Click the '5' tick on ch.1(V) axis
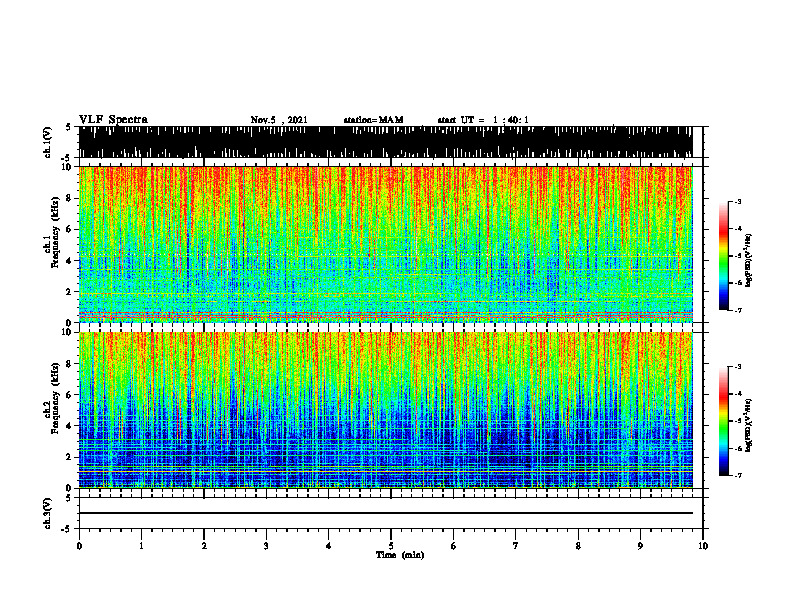Viewport: 792px width, 612px height. [x=68, y=127]
